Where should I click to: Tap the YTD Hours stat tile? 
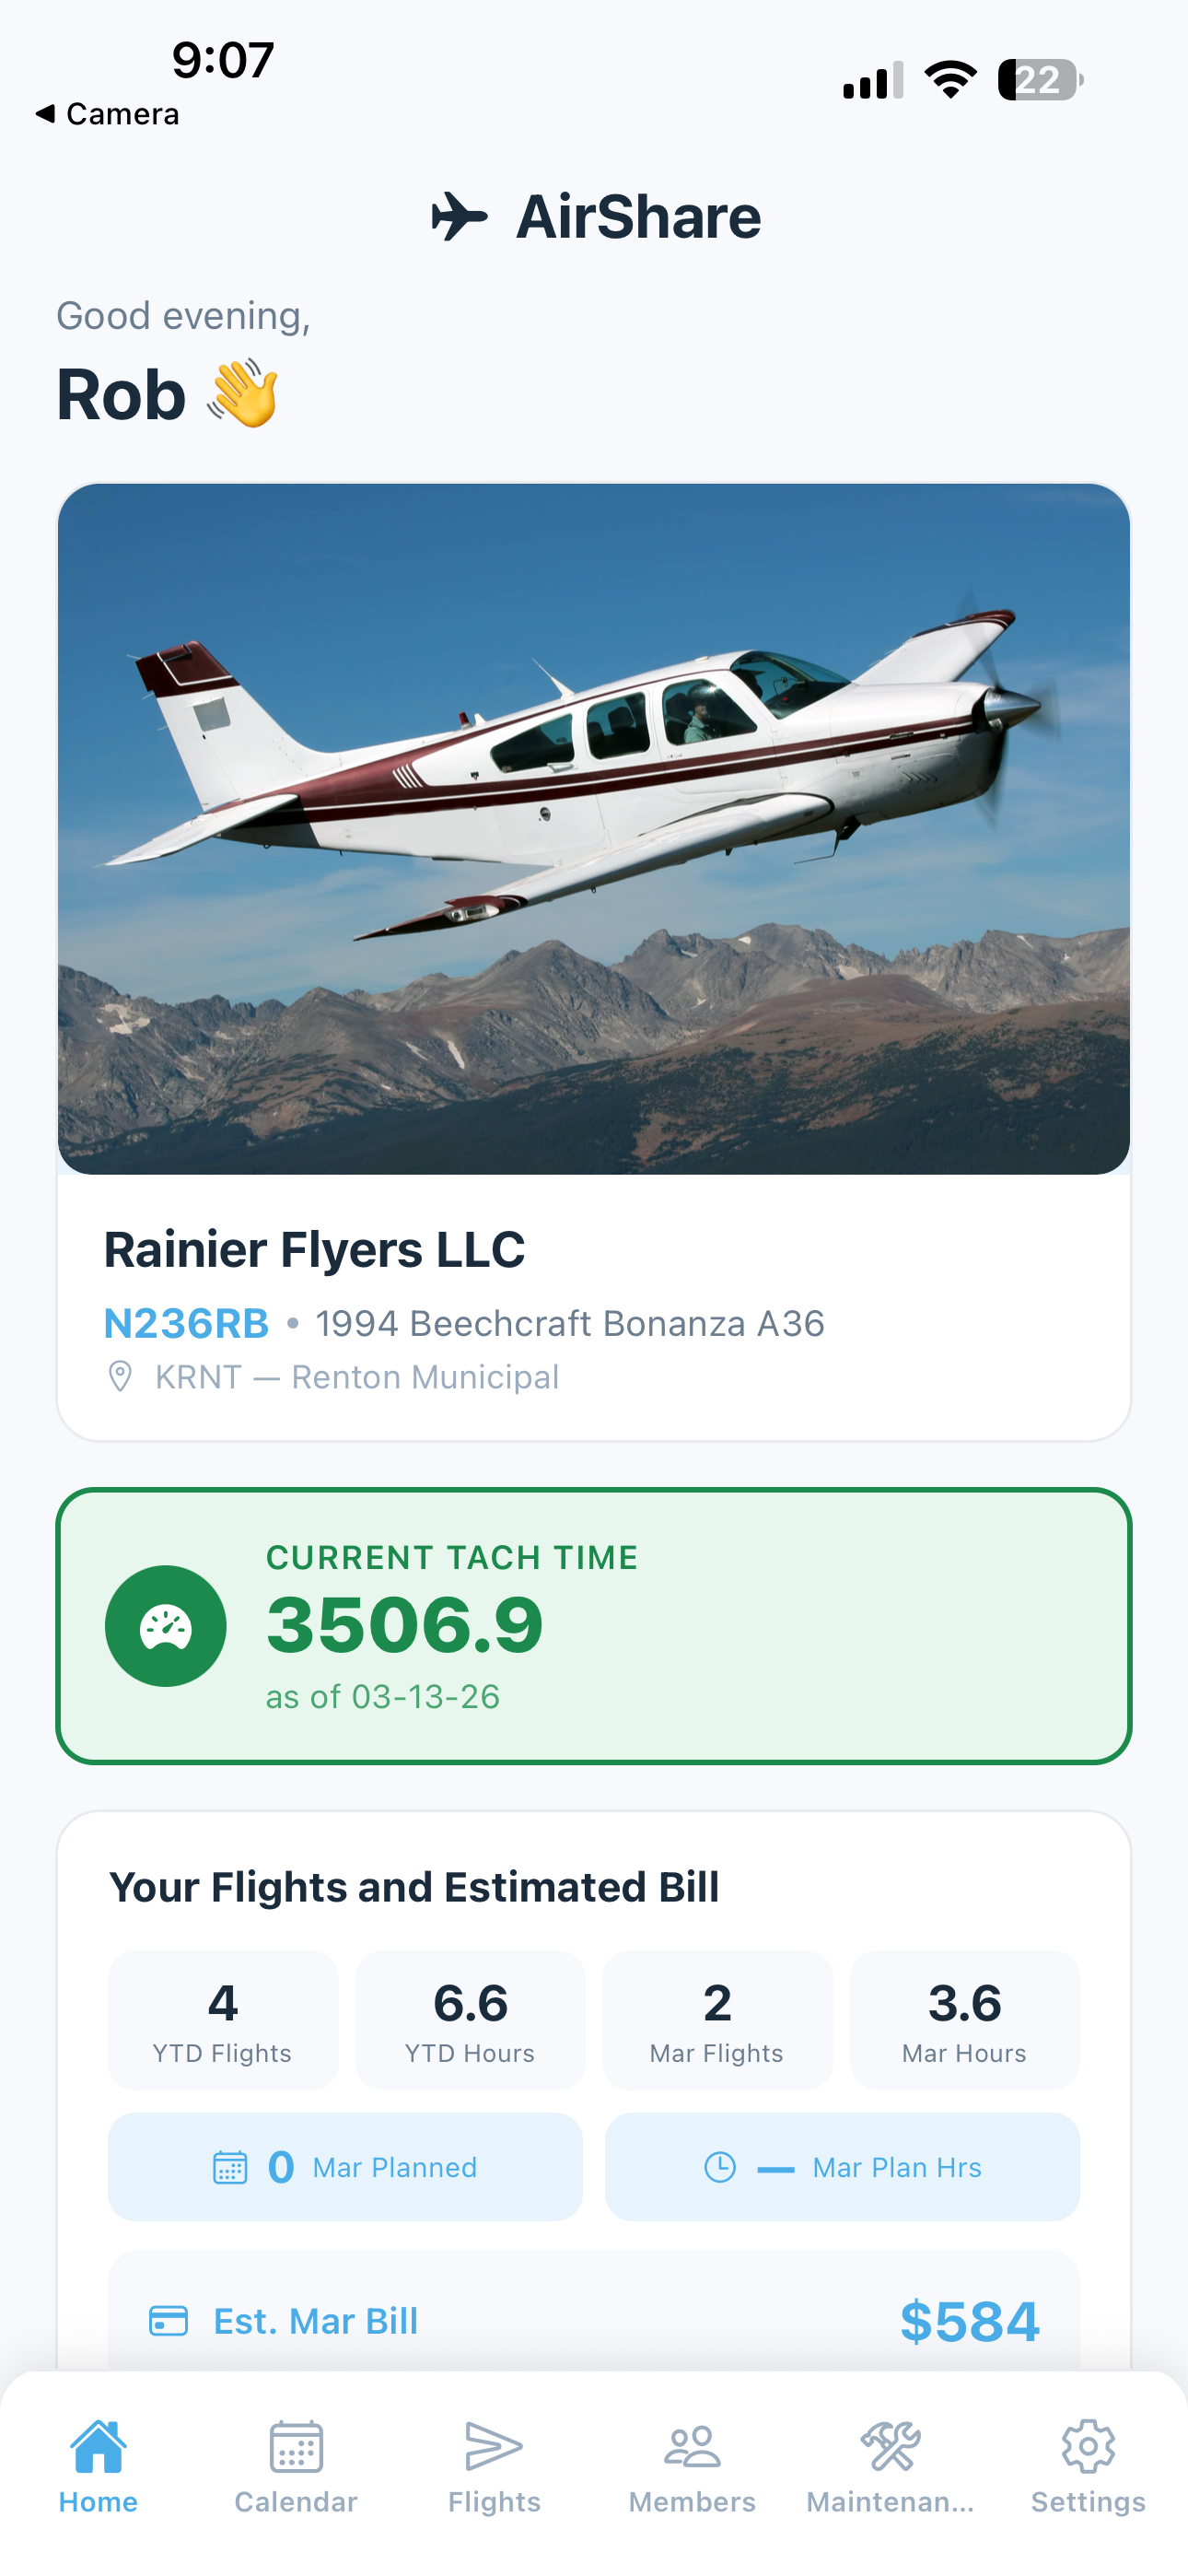470,2019
